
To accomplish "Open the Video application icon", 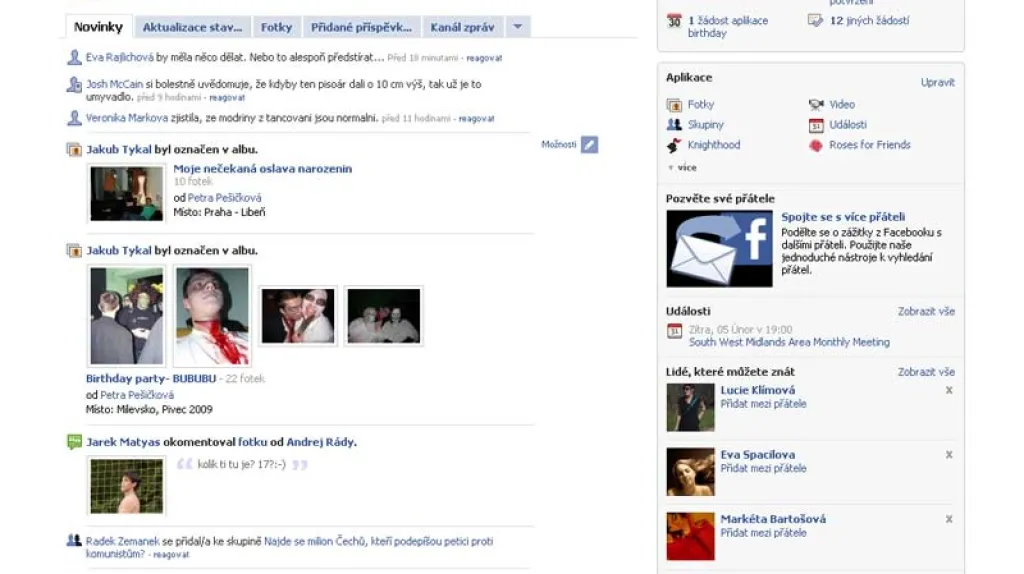I will coord(816,104).
